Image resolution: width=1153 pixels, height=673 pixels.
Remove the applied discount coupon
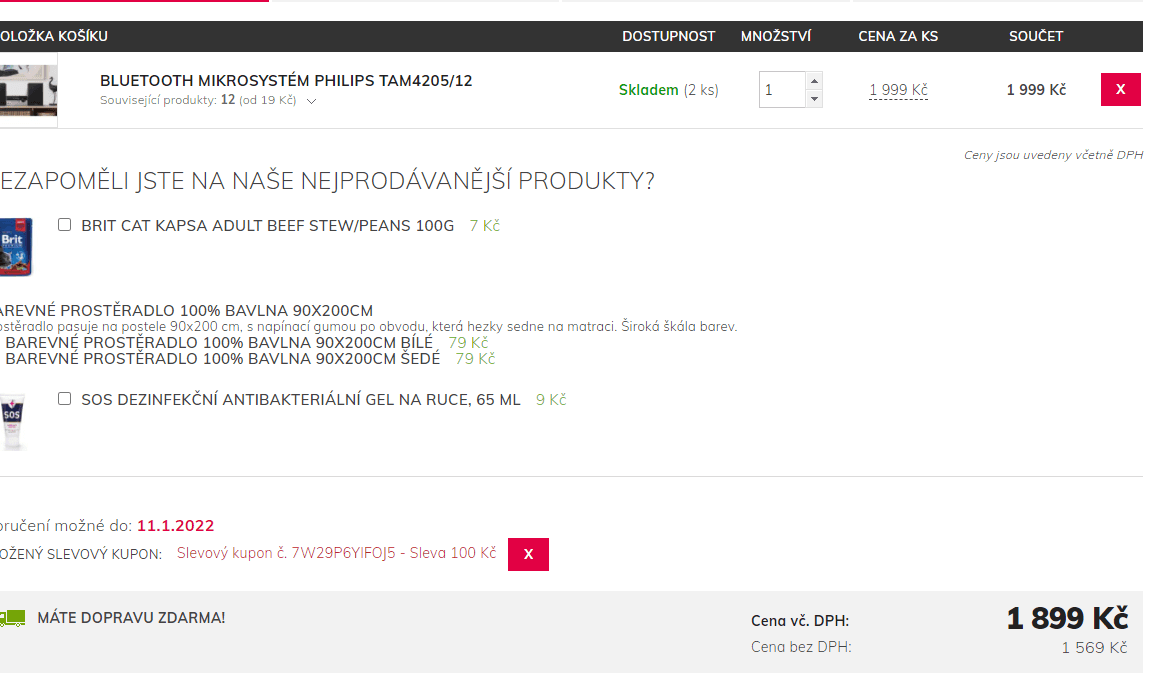pyautogui.click(x=528, y=555)
